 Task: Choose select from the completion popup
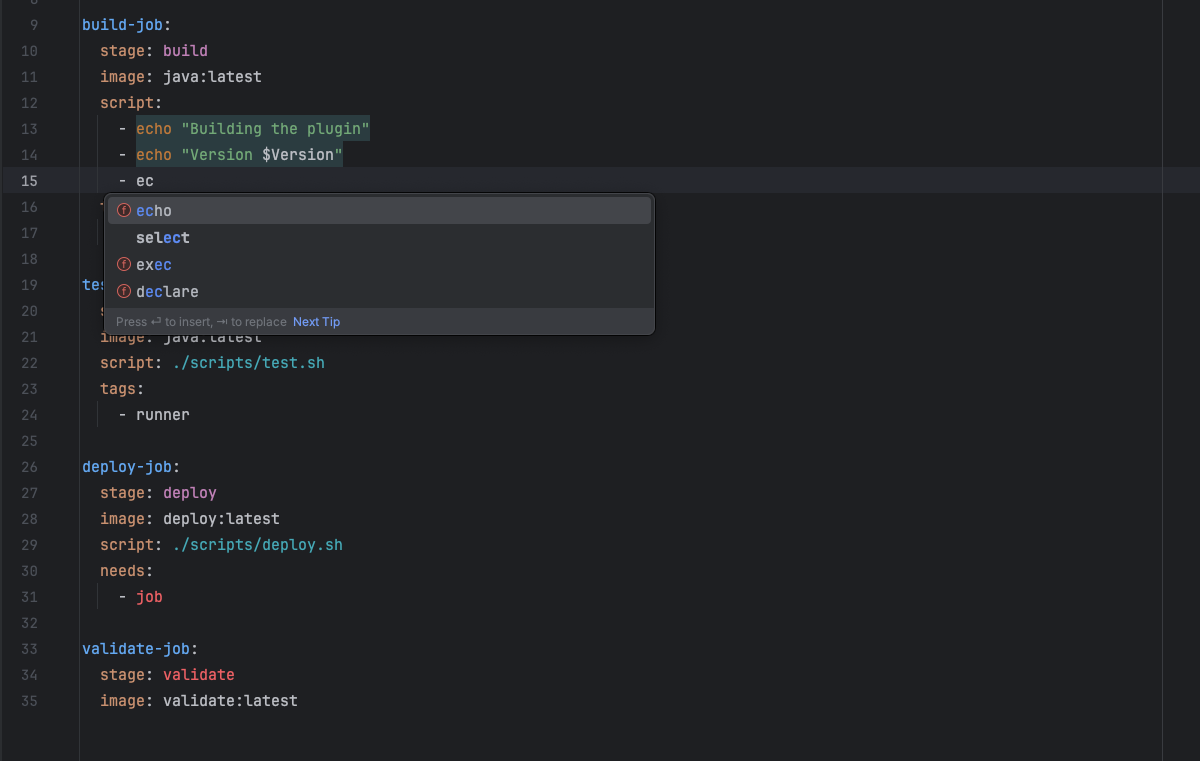pos(379,238)
